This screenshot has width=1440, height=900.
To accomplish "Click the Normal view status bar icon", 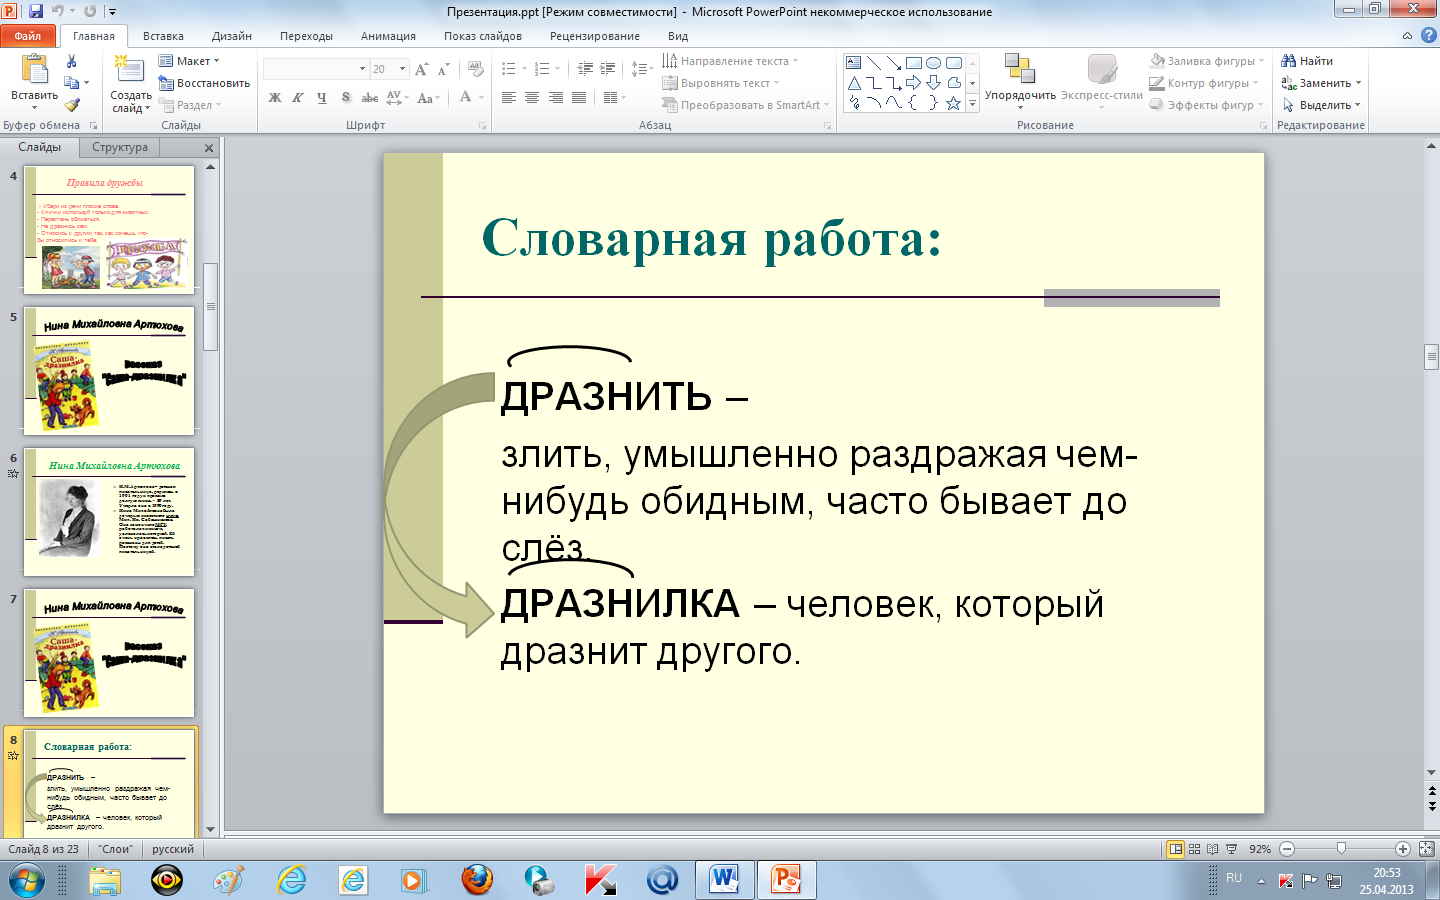I will 1176,849.
